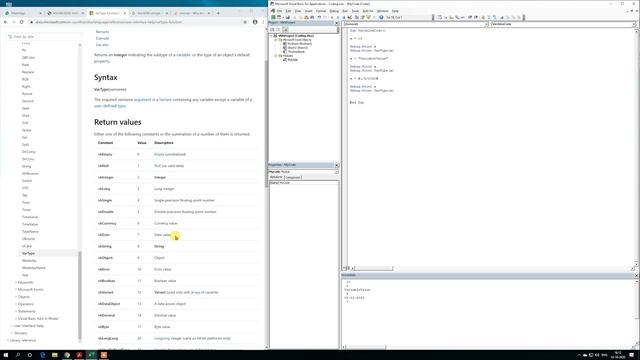Close the Project Explorer panel
640x360 pixels.
(337, 23)
